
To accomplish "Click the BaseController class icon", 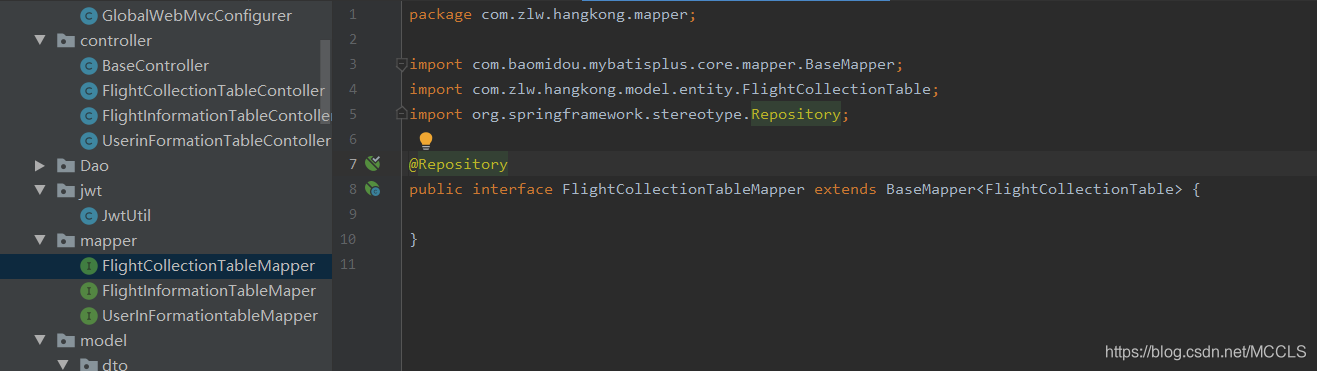I will click(x=88, y=66).
